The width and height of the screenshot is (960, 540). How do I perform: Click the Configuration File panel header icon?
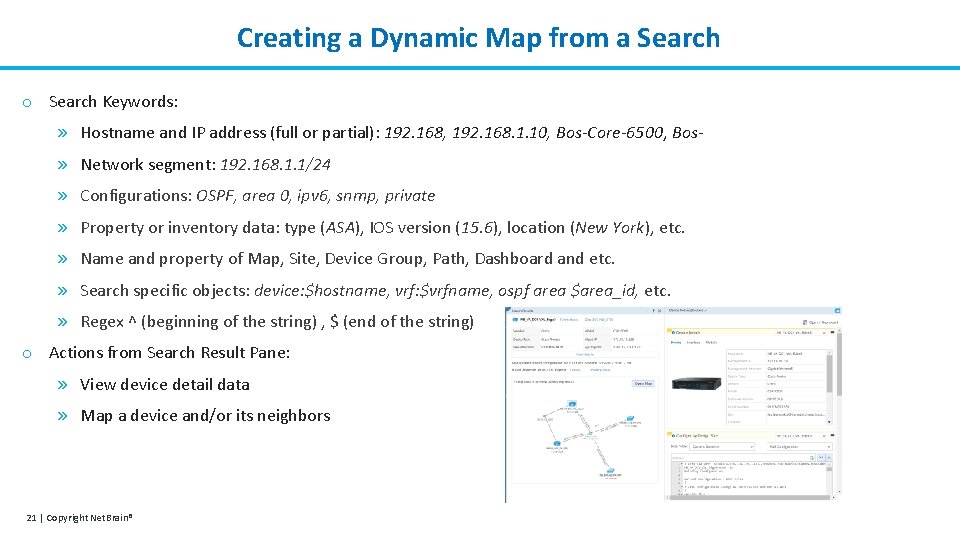point(673,435)
